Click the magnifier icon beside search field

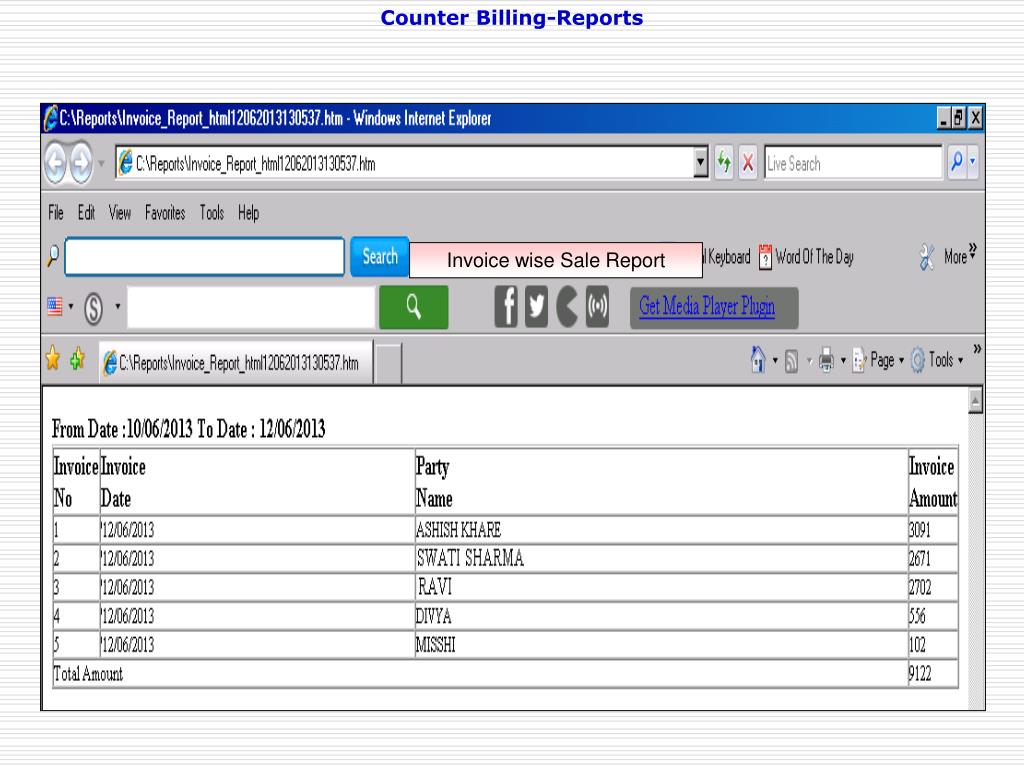pos(53,256)
